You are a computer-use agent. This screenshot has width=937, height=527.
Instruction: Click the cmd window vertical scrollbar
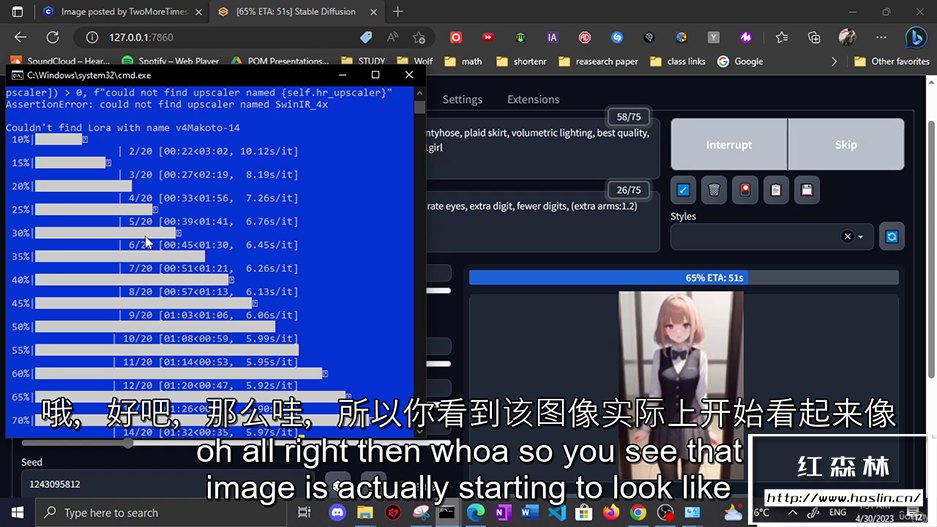click(419, 262)
